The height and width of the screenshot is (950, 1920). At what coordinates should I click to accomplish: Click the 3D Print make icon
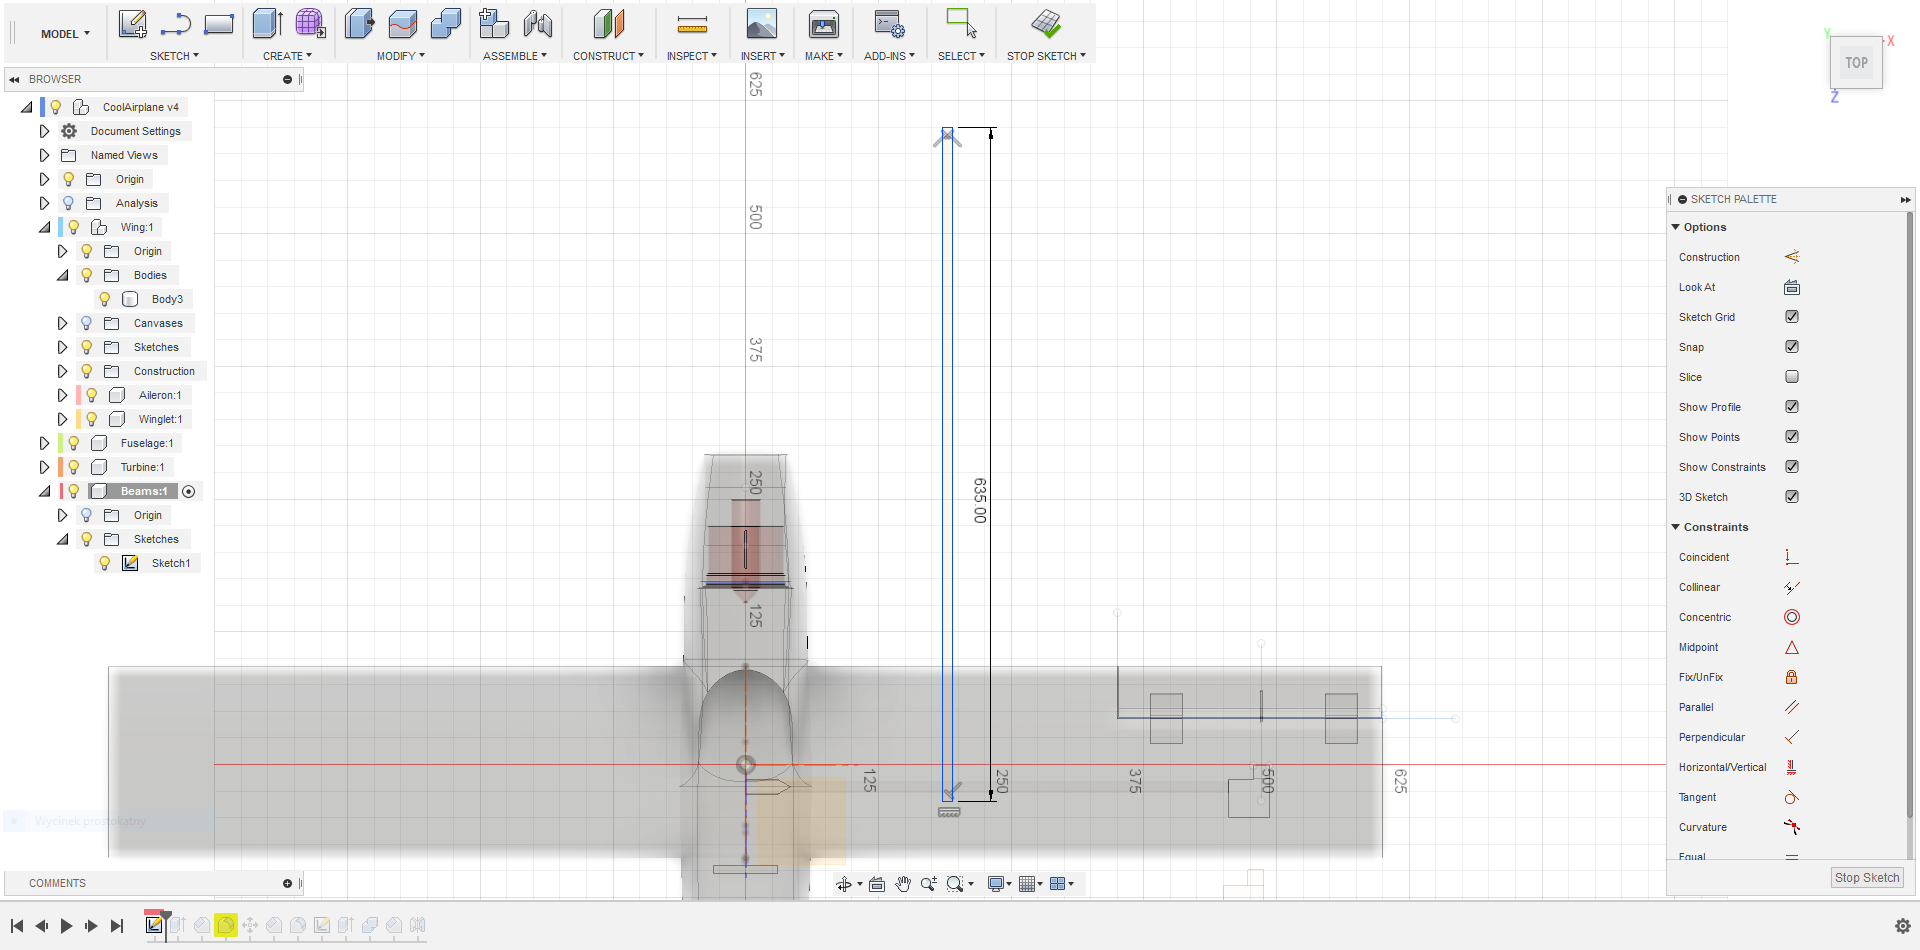823,24
